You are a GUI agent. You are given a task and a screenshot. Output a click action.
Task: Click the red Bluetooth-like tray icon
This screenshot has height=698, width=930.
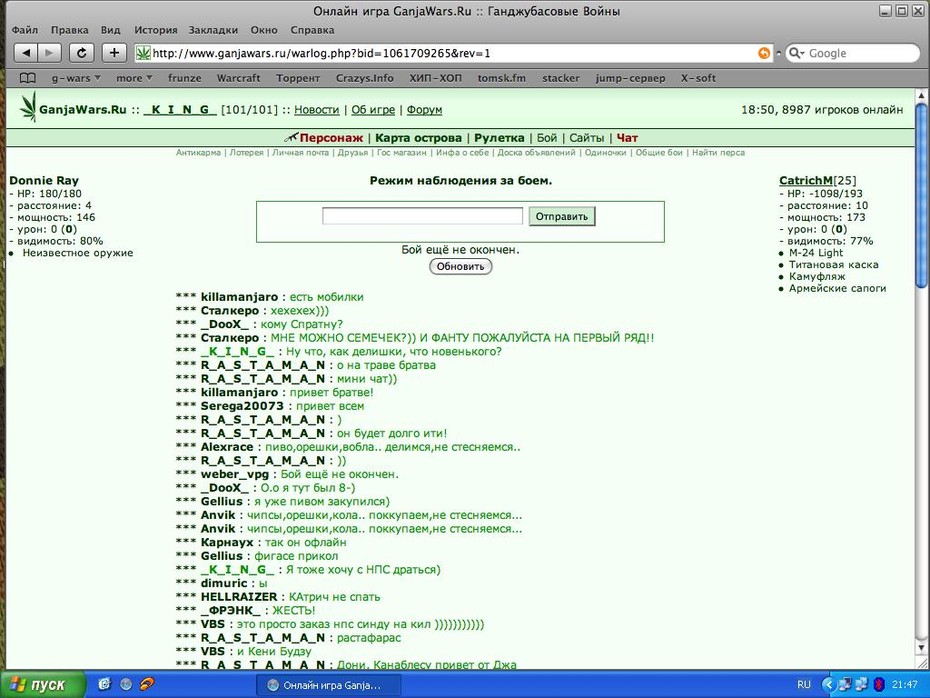pos(879,685)
